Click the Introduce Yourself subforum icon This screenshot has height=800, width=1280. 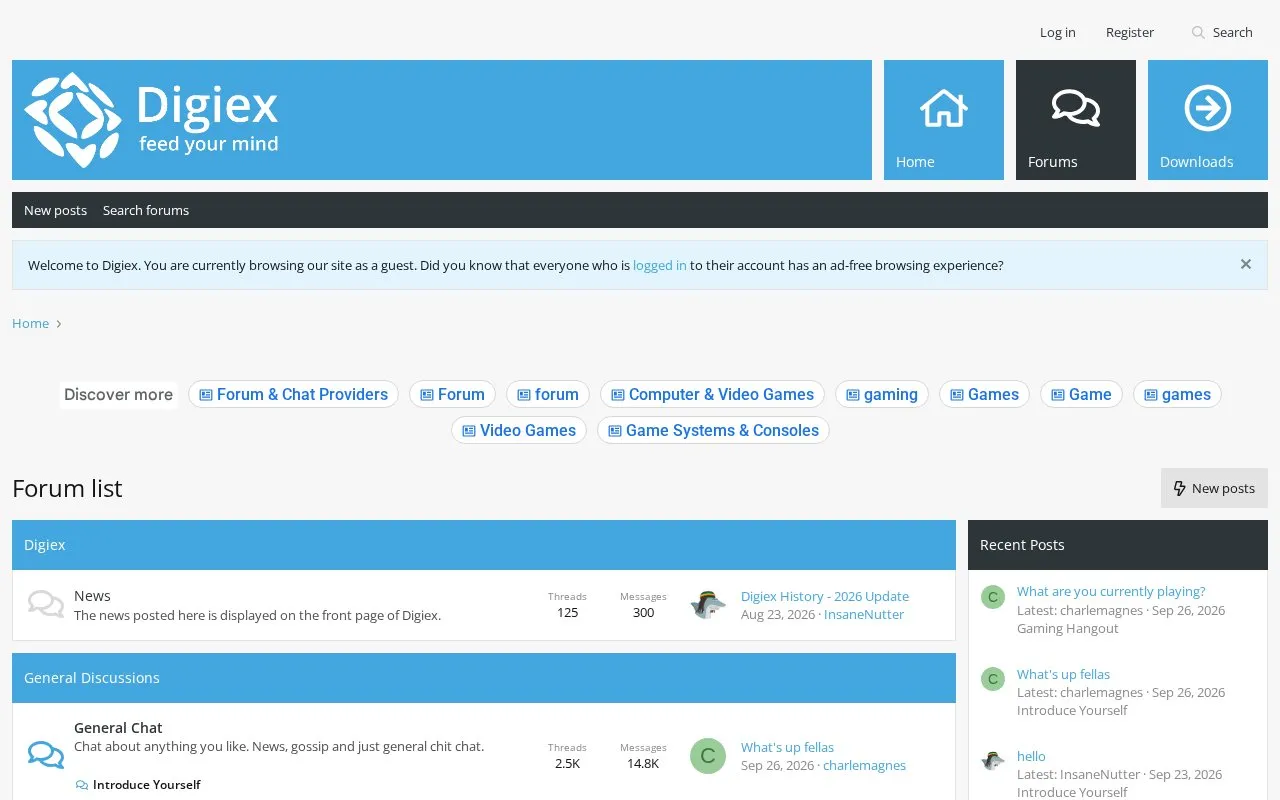coord(81,785)
